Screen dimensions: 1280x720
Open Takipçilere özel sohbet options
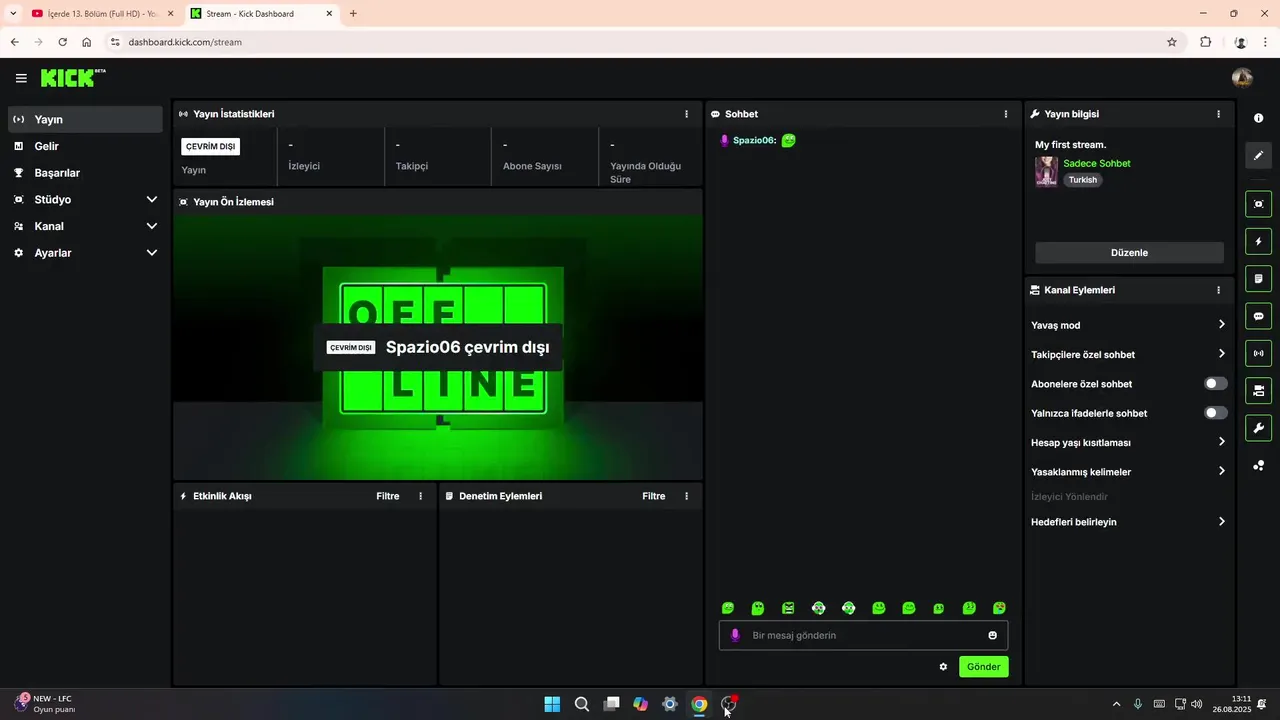(x=1128, y=354)
